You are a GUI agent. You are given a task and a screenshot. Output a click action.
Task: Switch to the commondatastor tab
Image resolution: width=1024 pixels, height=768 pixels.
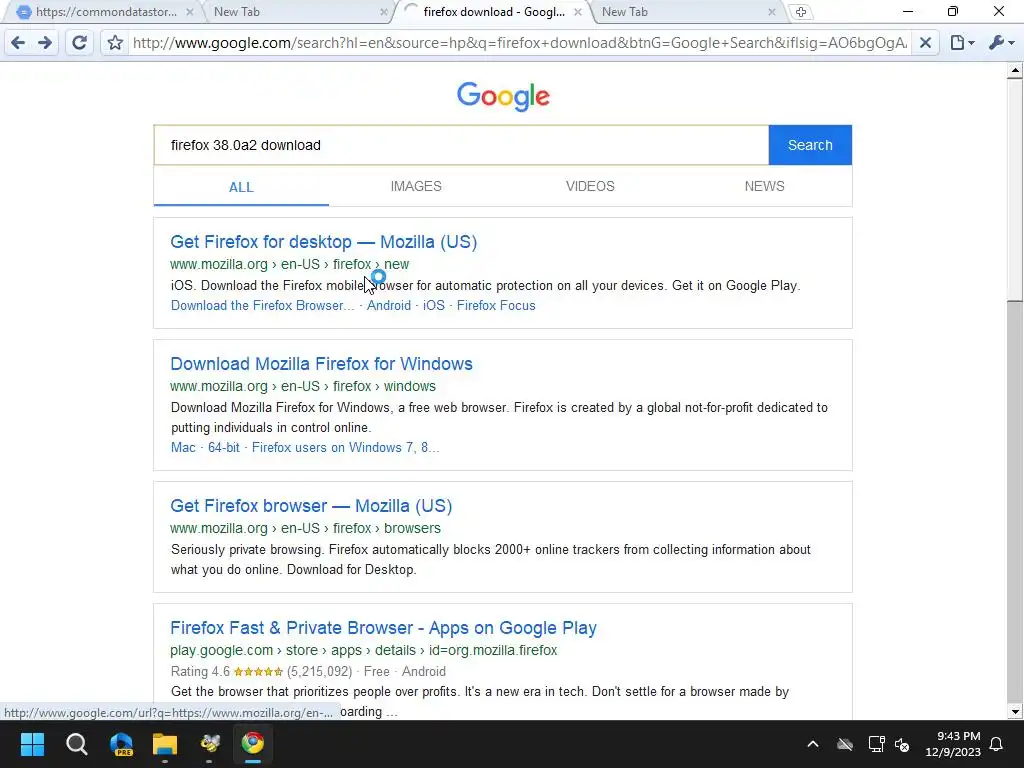coord(98,12)
